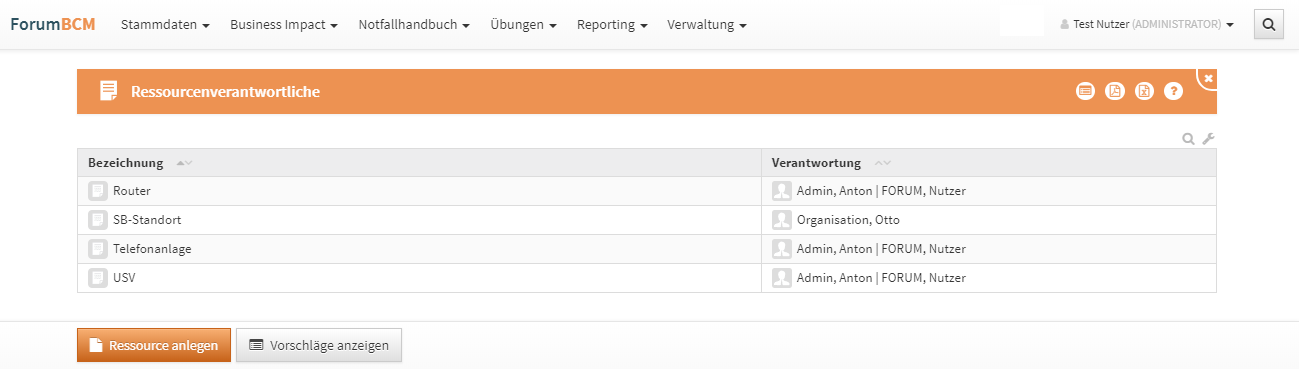Export the list as Excel file
Screen dimensions: 1299x369
(x=1144, y=91)
